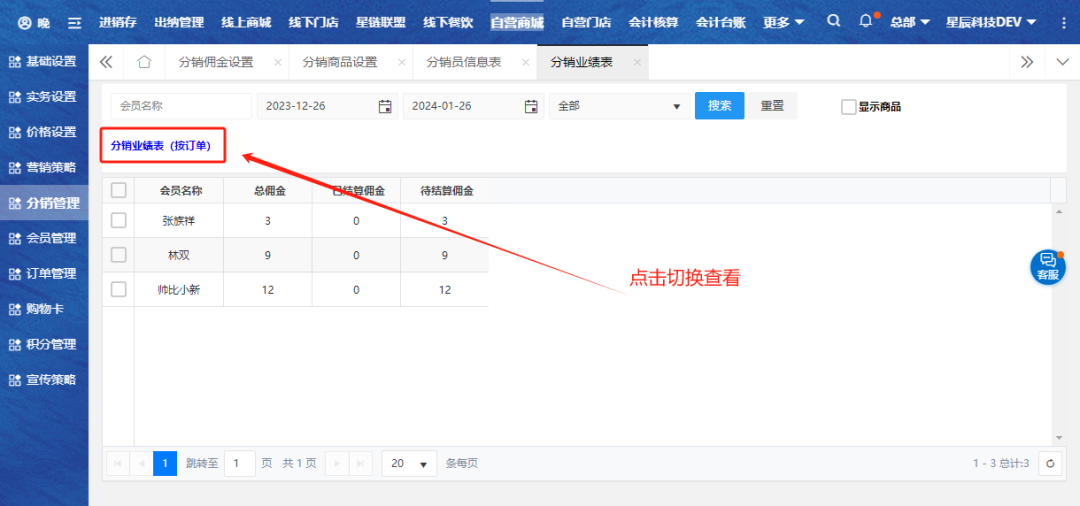Expand the 更多 menu in top navigation

(783, 22)
